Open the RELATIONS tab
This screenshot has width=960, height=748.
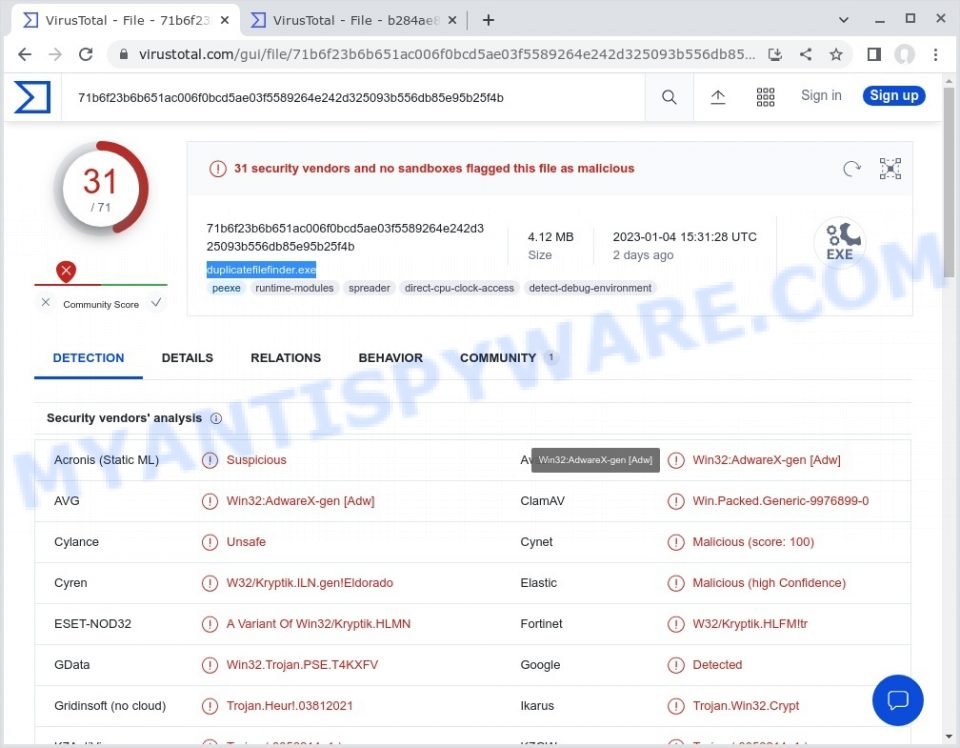click(285, 358)
